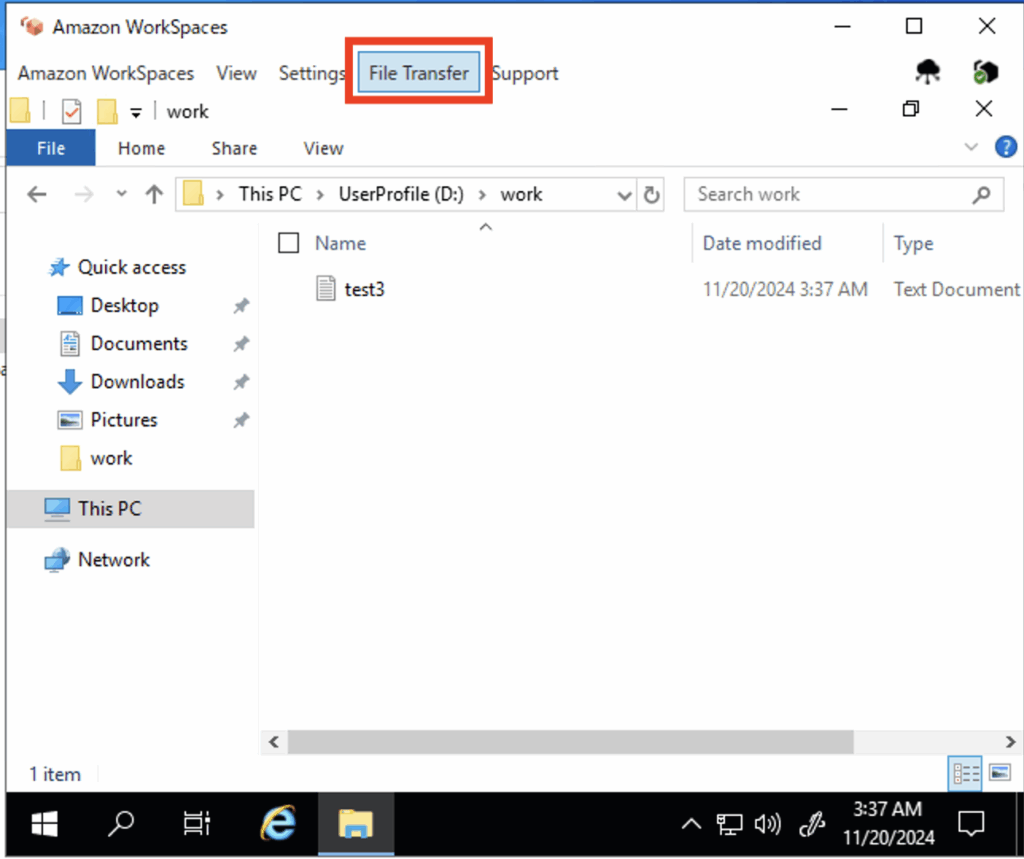Tick the select-all checkbox beside Name
Viewport: 1024px width, 859px height.
289,243
